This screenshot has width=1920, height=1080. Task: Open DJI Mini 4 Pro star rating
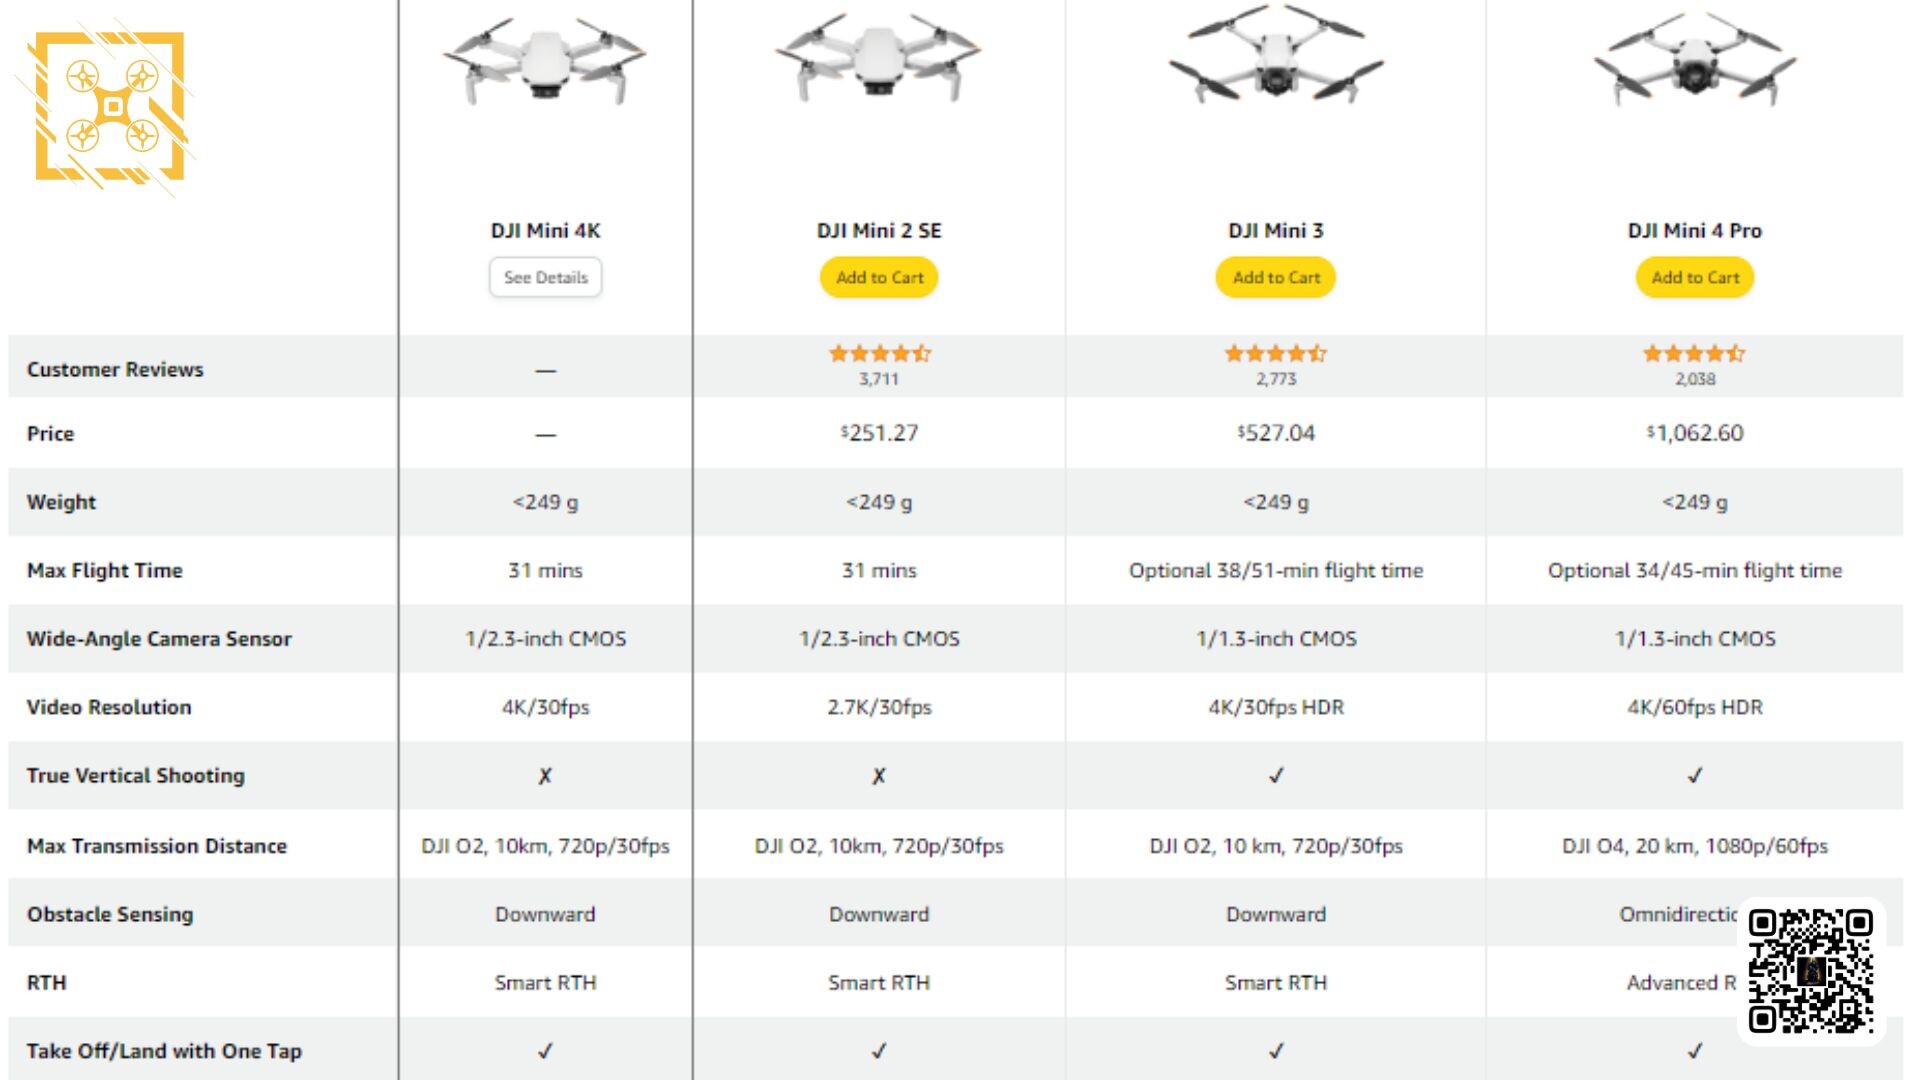[x=1695, y=353]
